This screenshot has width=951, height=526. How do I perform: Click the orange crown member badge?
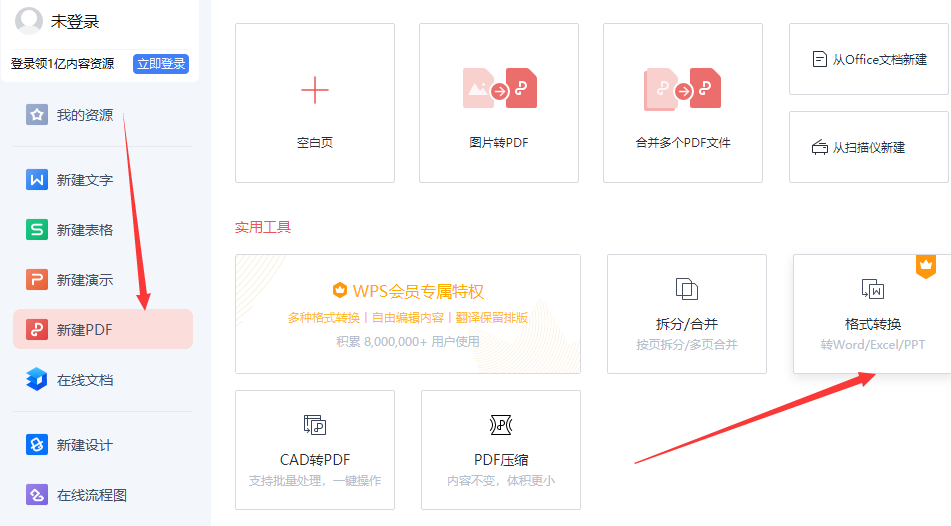tap(926, 266)
